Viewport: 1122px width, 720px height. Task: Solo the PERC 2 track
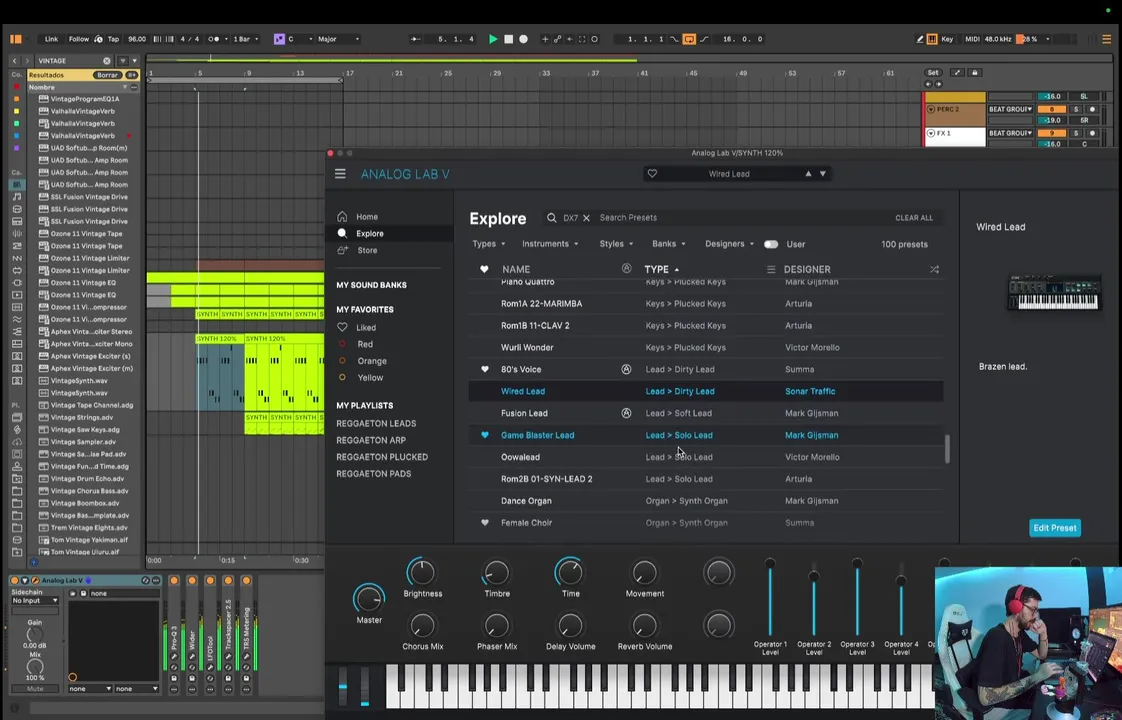click(1076, 110)
